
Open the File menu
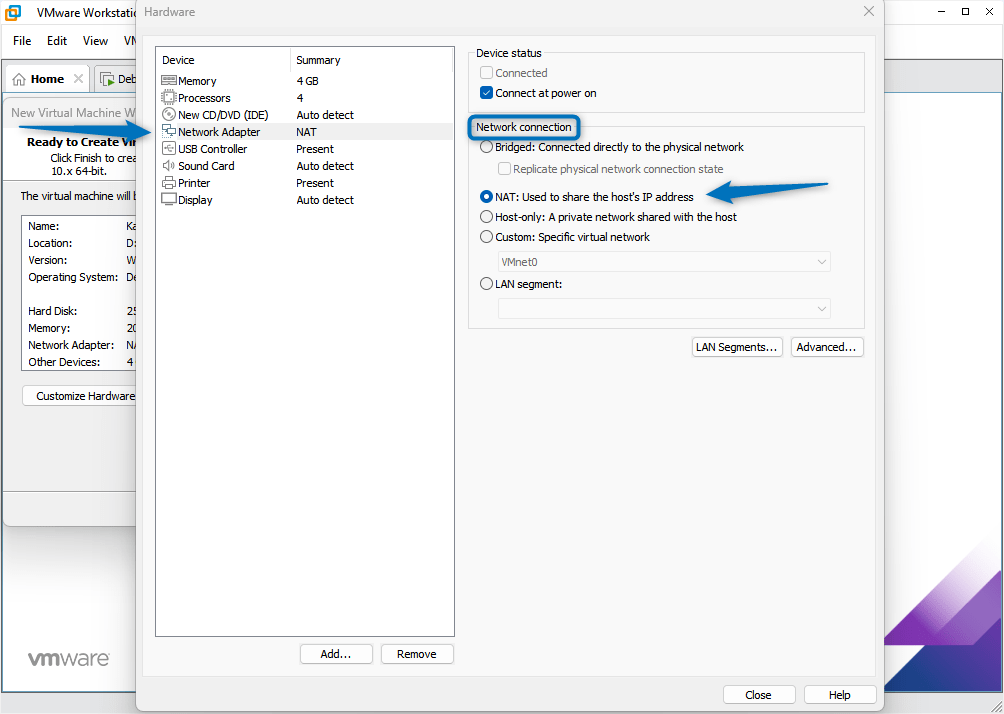[21, 41]
